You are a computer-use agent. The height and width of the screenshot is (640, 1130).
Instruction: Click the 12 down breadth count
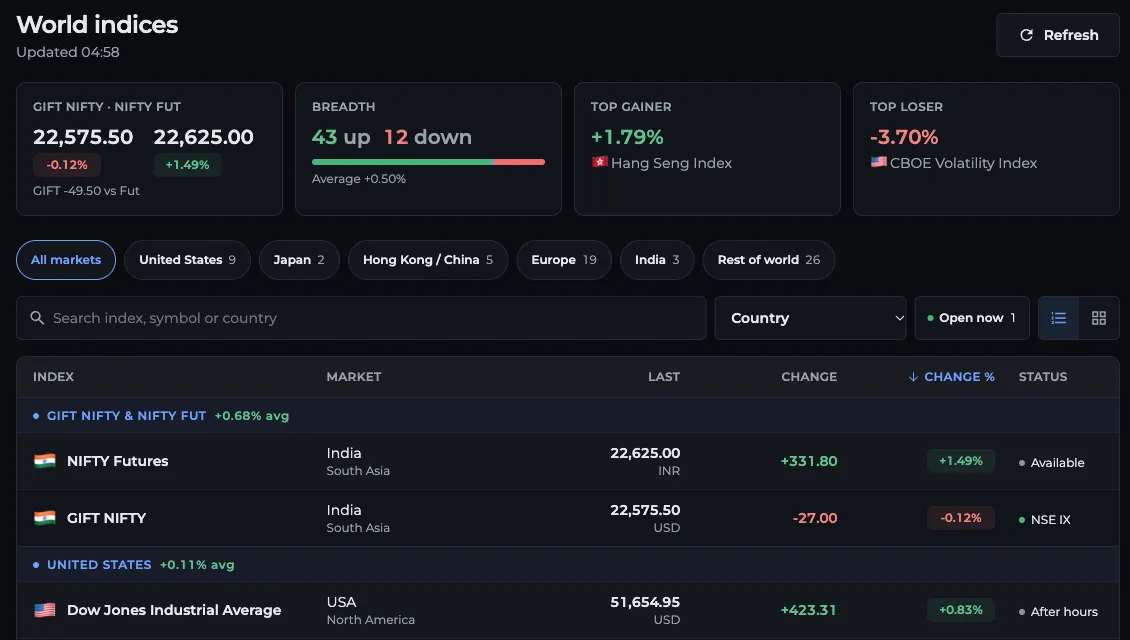coord(428,137)
